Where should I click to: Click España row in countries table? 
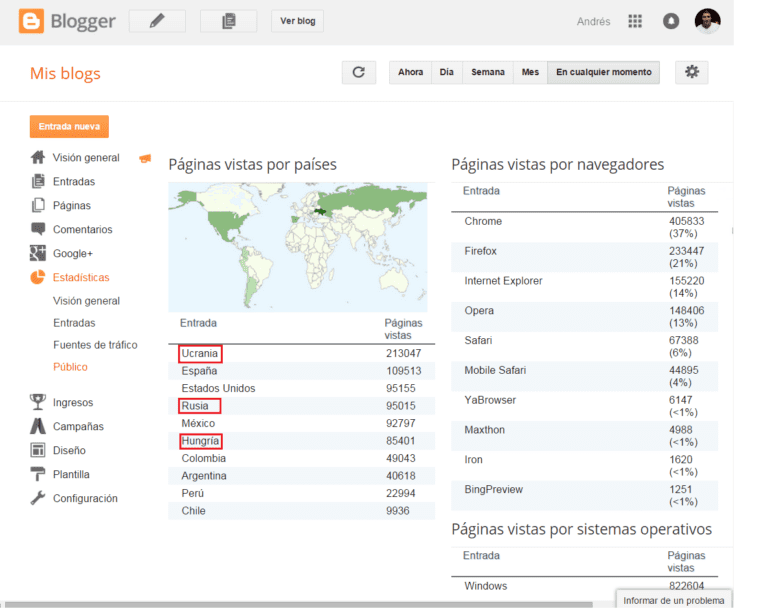[x=302, y=371]
